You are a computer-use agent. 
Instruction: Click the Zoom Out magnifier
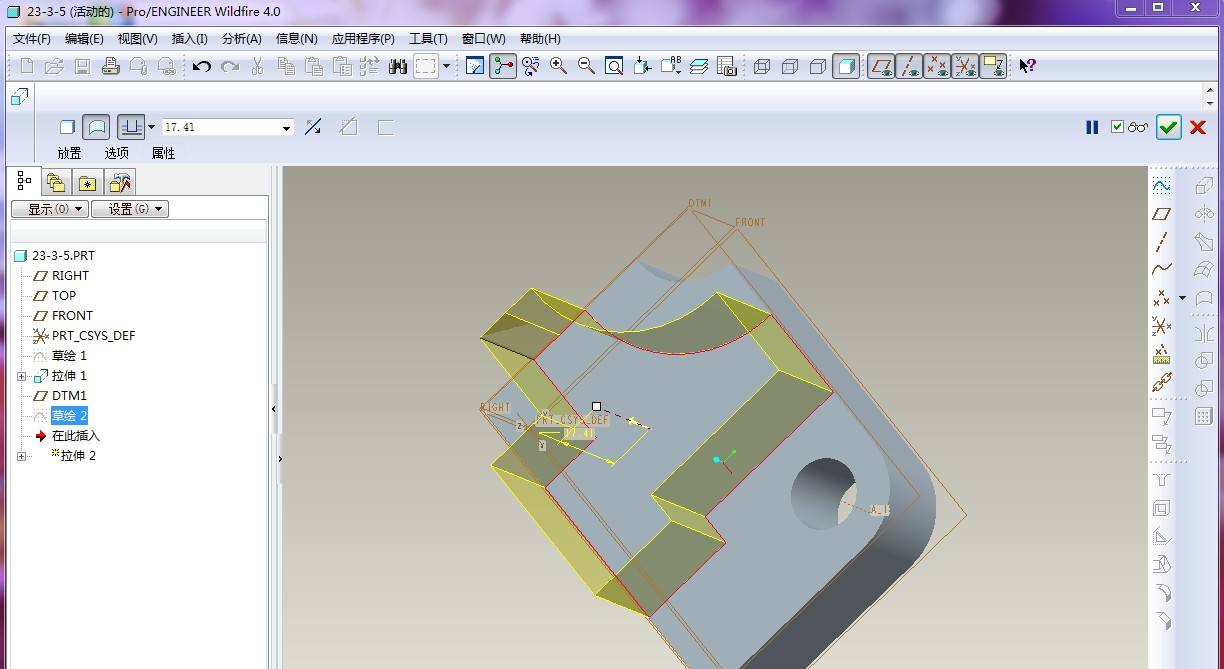587,66
